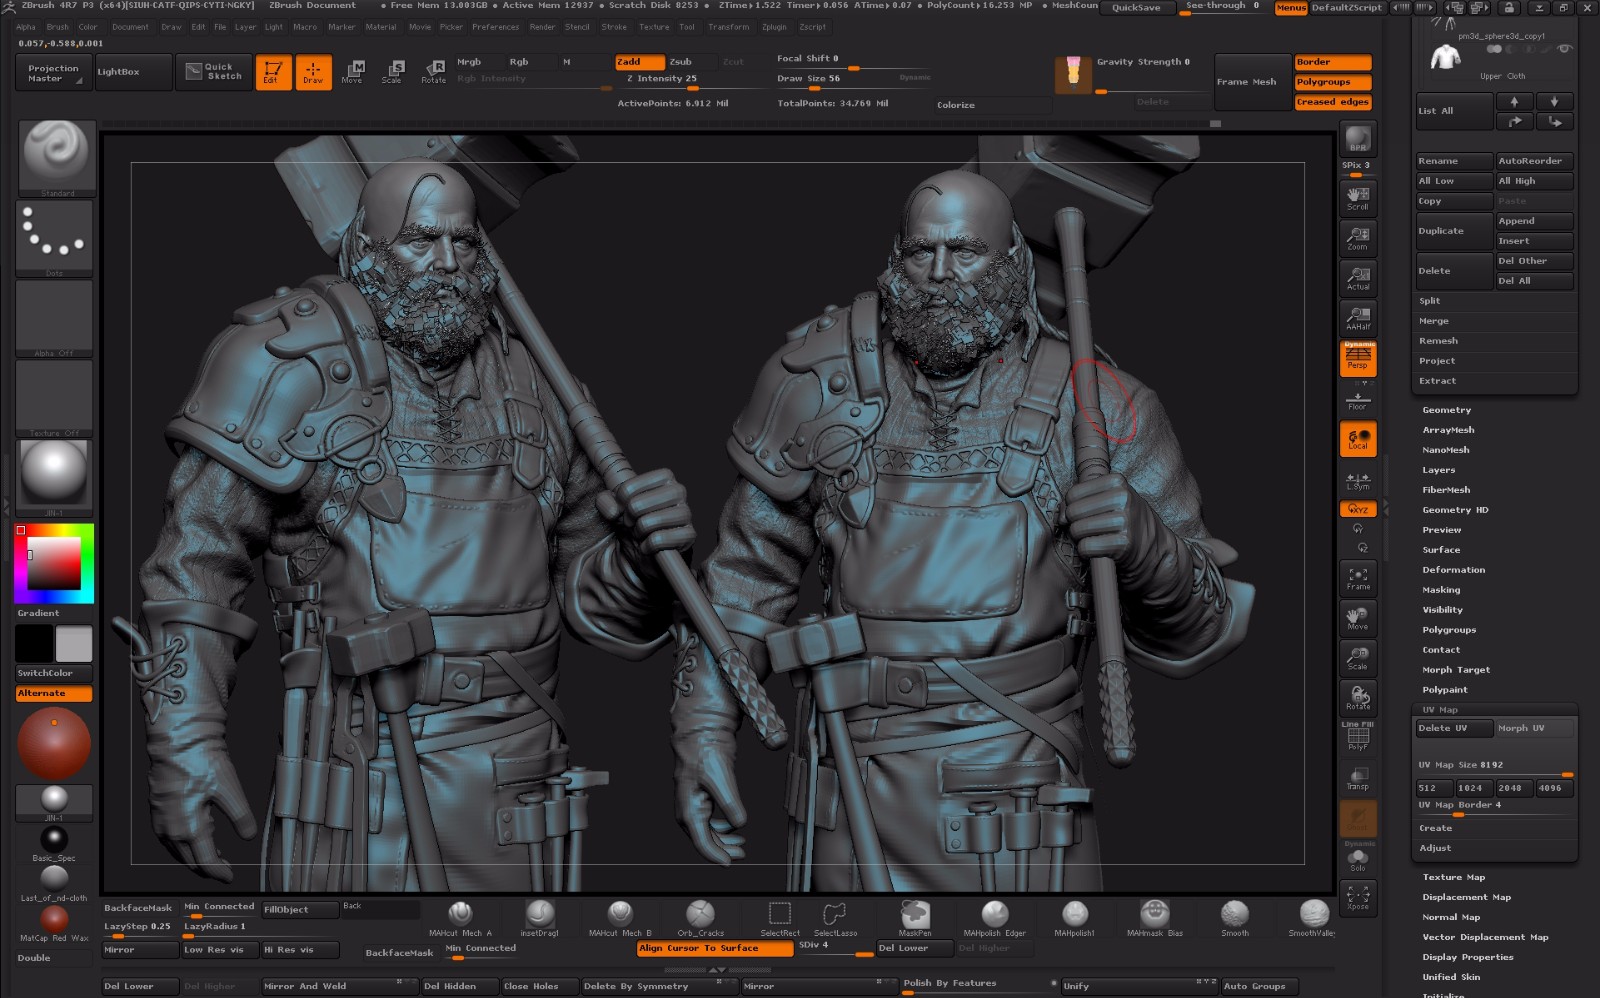The width and height of the screenshot is (1600, 998).
Task: Click the QuickSave button
Action: point(1137,7)
